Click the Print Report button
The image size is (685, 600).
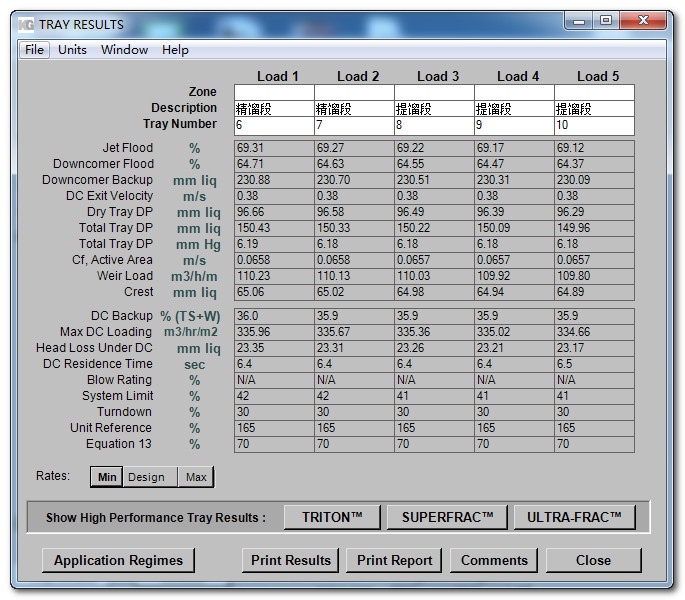coord(394,560)
